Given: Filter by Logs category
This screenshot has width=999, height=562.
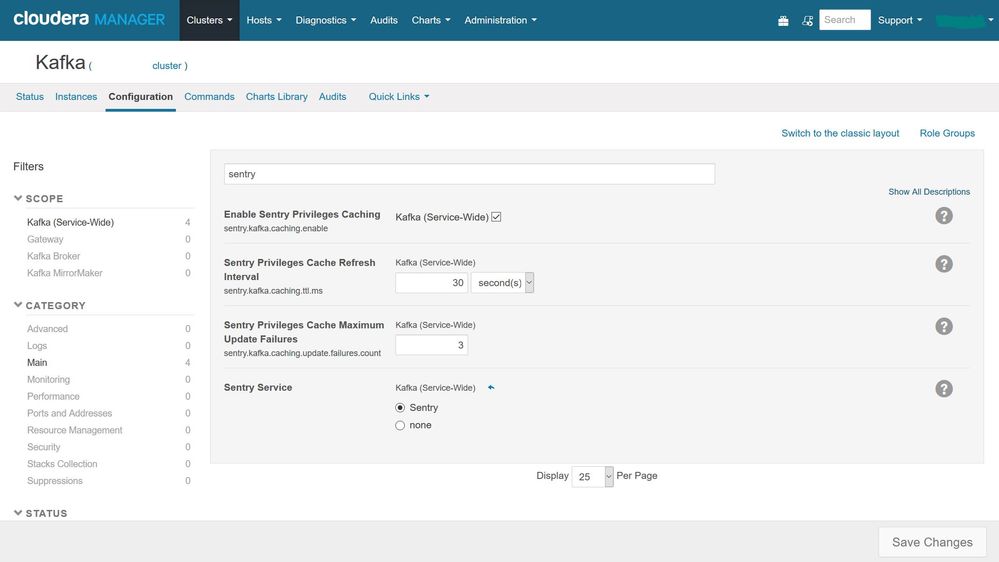Looking at the screenshot, I should pyautogui.click(x=37, y=346).
